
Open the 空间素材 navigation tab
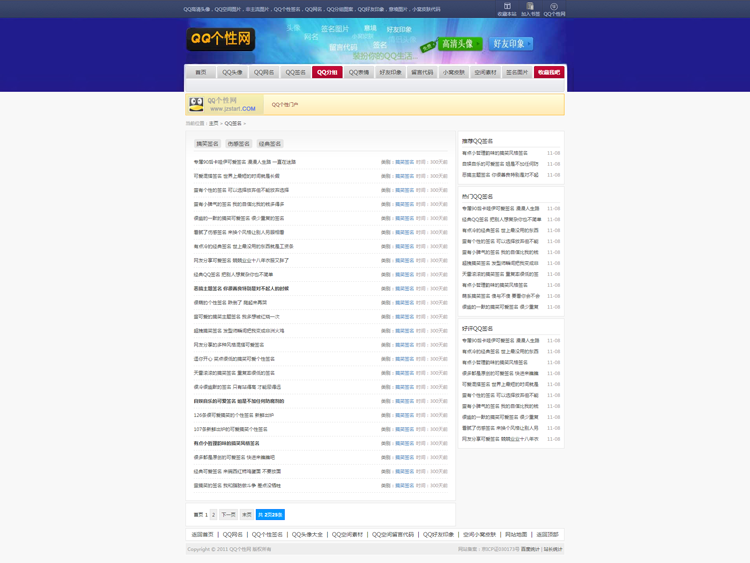[485, 72]
